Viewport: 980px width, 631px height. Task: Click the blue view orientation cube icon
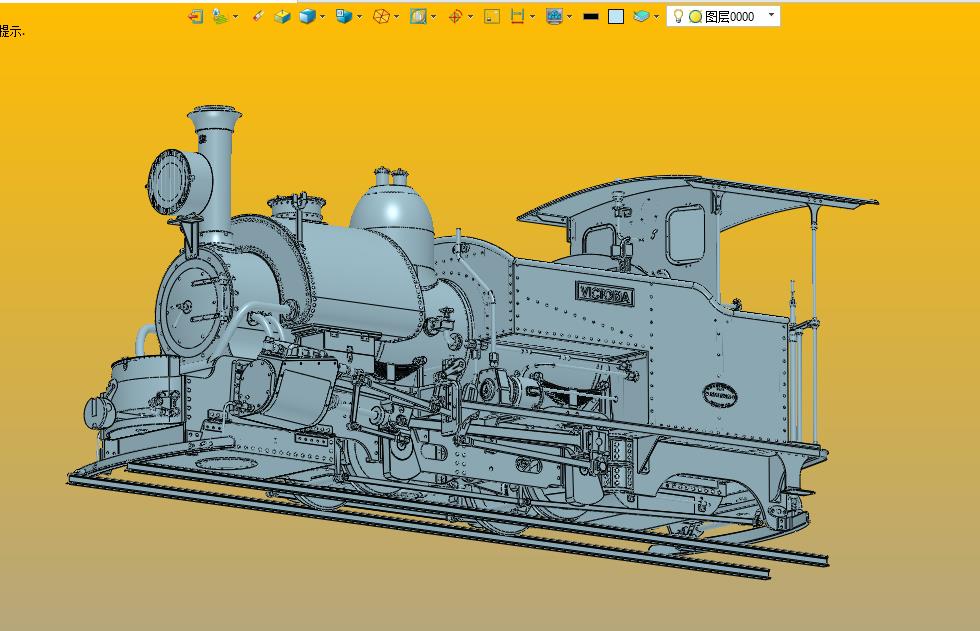(344, 16)
